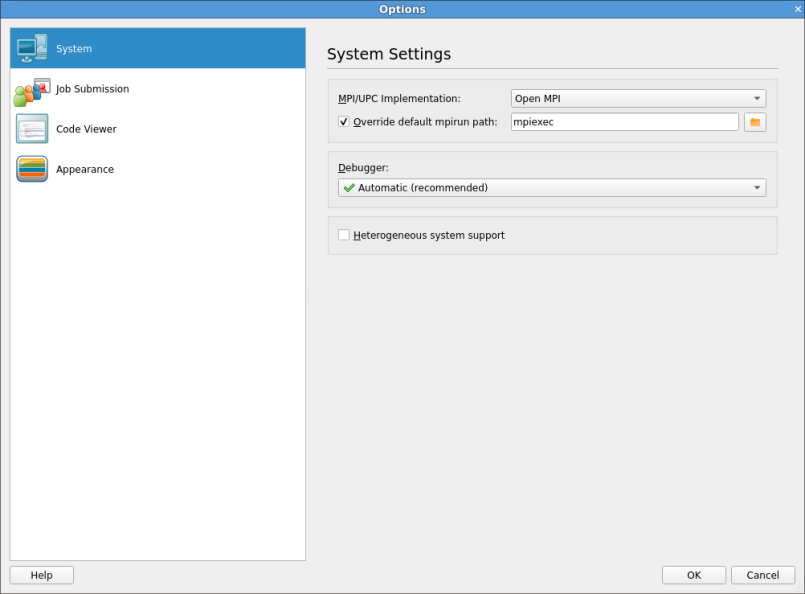Click the Job Submission people icon
805x594 pixels.
[x=32, y=92]
